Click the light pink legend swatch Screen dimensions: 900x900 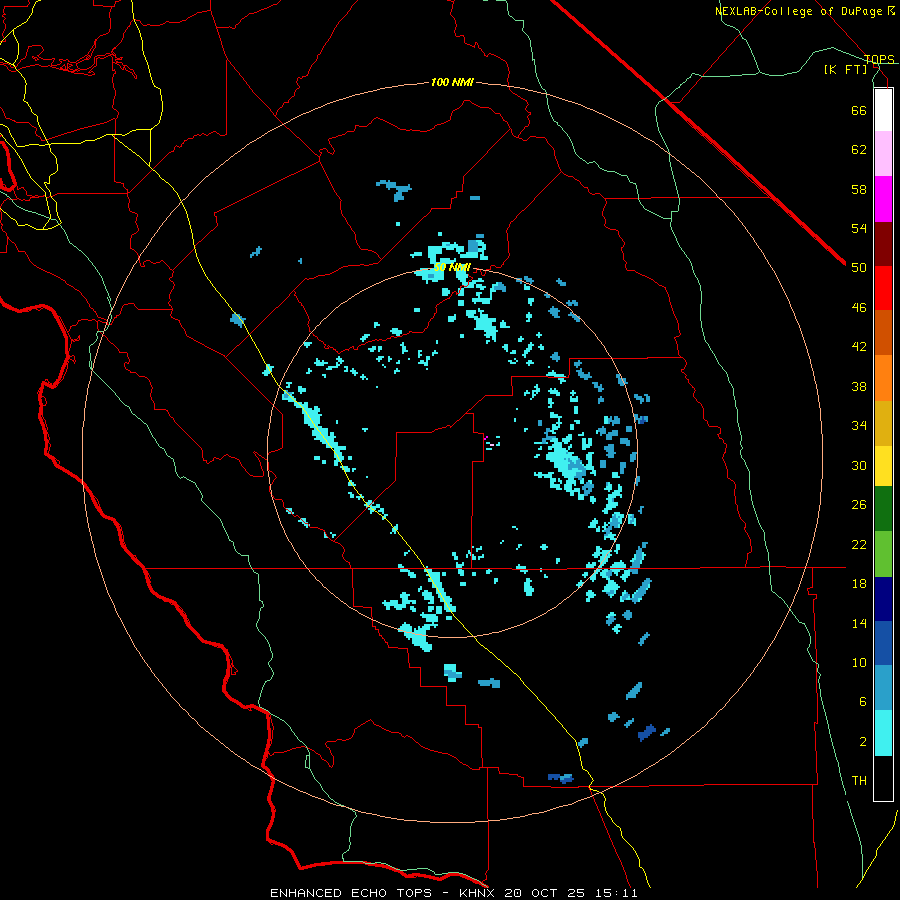883,154
